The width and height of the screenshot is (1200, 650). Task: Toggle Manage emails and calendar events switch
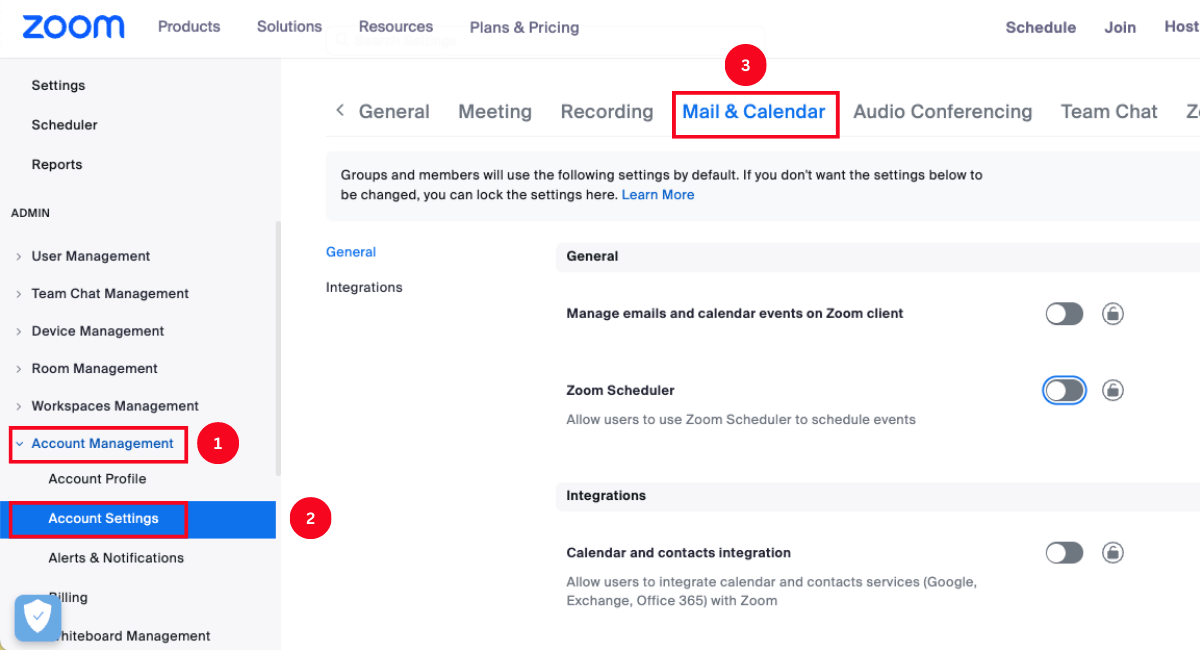pos(1064,314)
